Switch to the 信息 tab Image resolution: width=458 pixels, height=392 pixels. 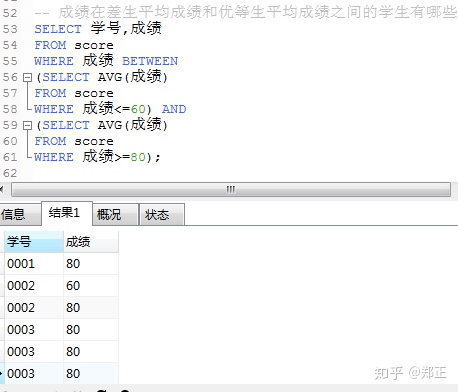pyautogui.click(x=20, y=214)
